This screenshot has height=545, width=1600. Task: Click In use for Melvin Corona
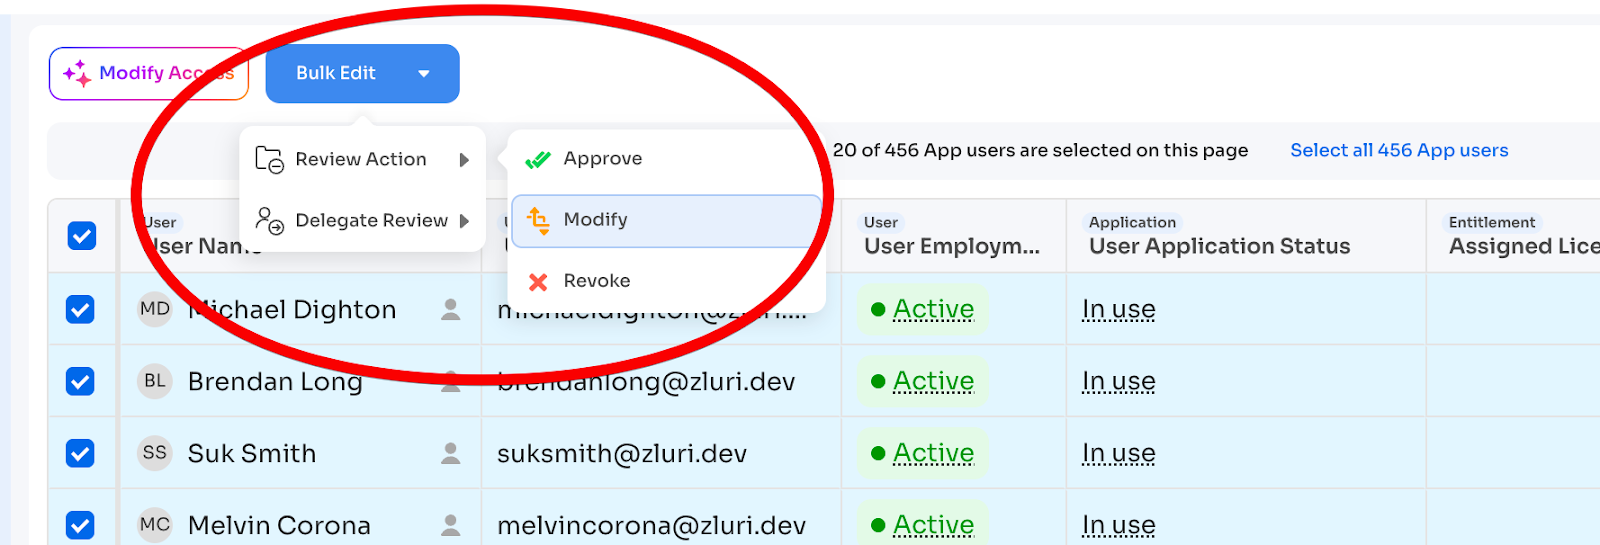pos(1119,526)
